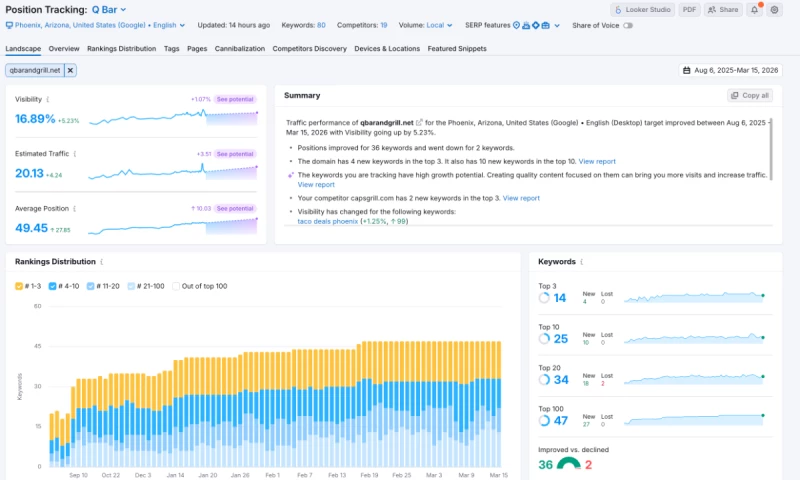Toggle the Share of Voice switch
This screenshot has width=800, height=480.
628,25
